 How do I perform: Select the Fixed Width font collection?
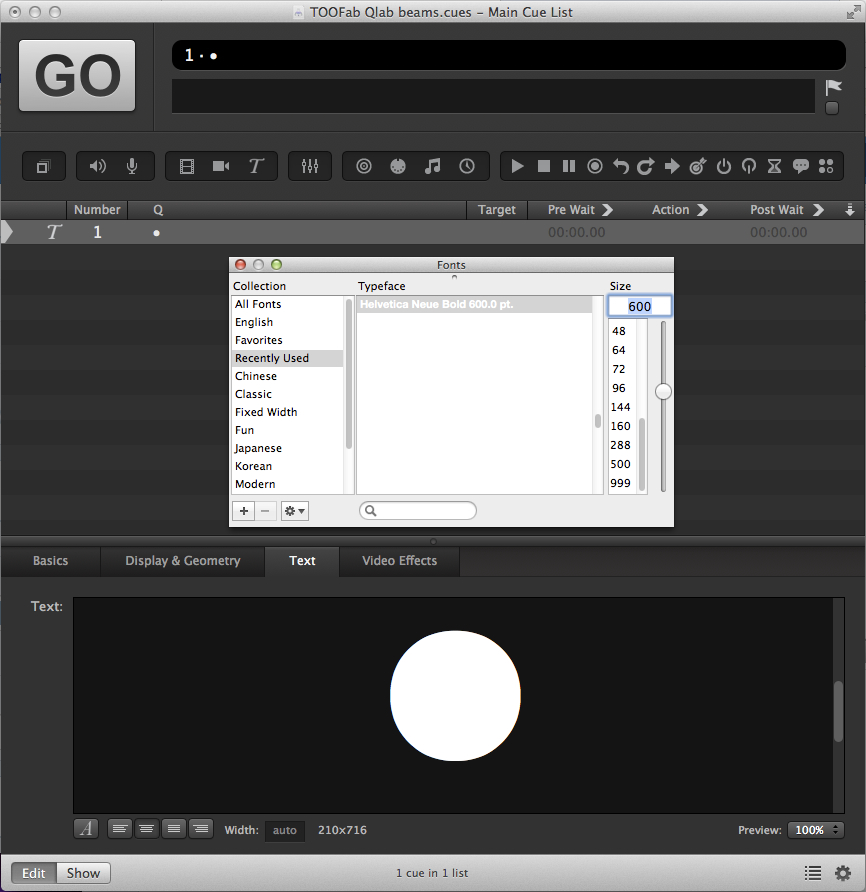(266, 412)
